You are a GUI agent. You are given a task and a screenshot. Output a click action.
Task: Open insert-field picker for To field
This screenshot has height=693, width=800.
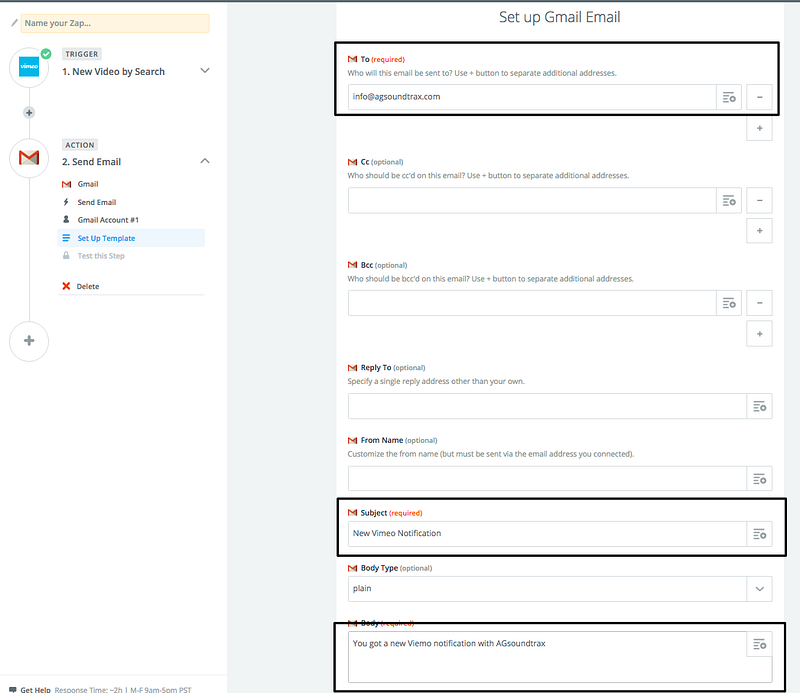click(x=729, y=97)
